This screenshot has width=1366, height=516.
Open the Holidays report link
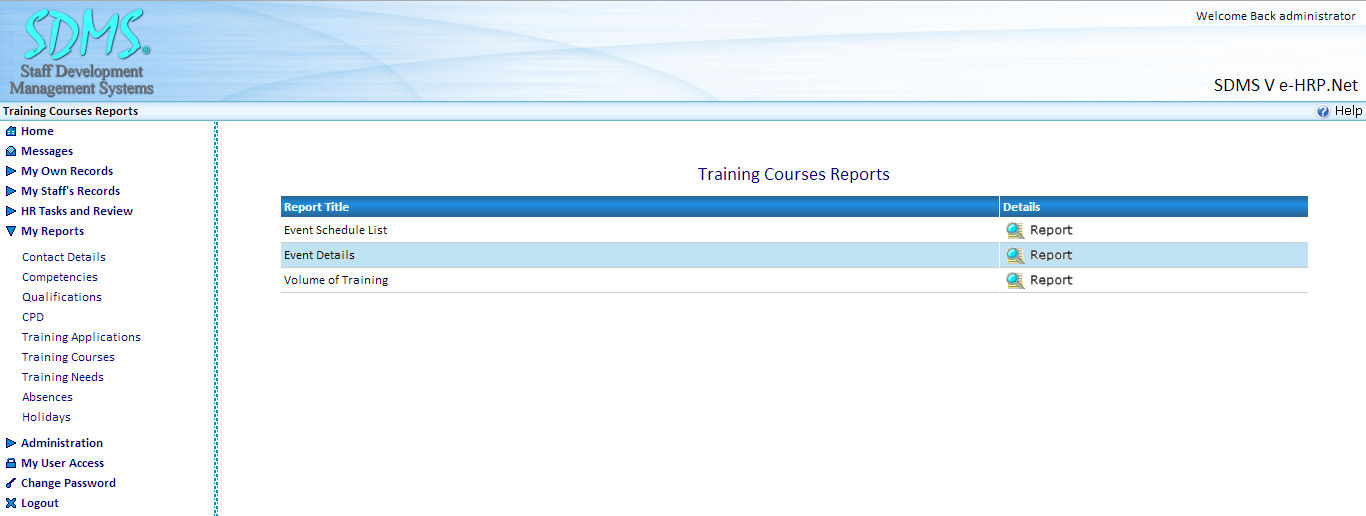pos(46,417)
